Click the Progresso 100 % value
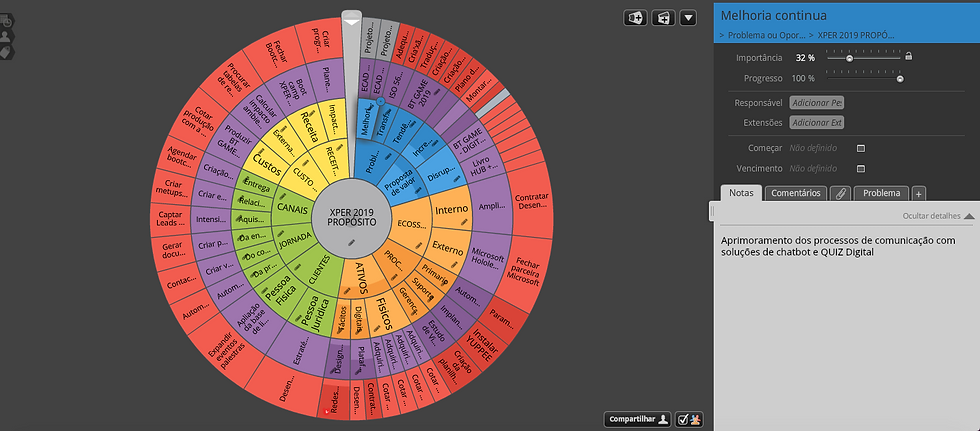980x431 pixels. coord(803,79)
